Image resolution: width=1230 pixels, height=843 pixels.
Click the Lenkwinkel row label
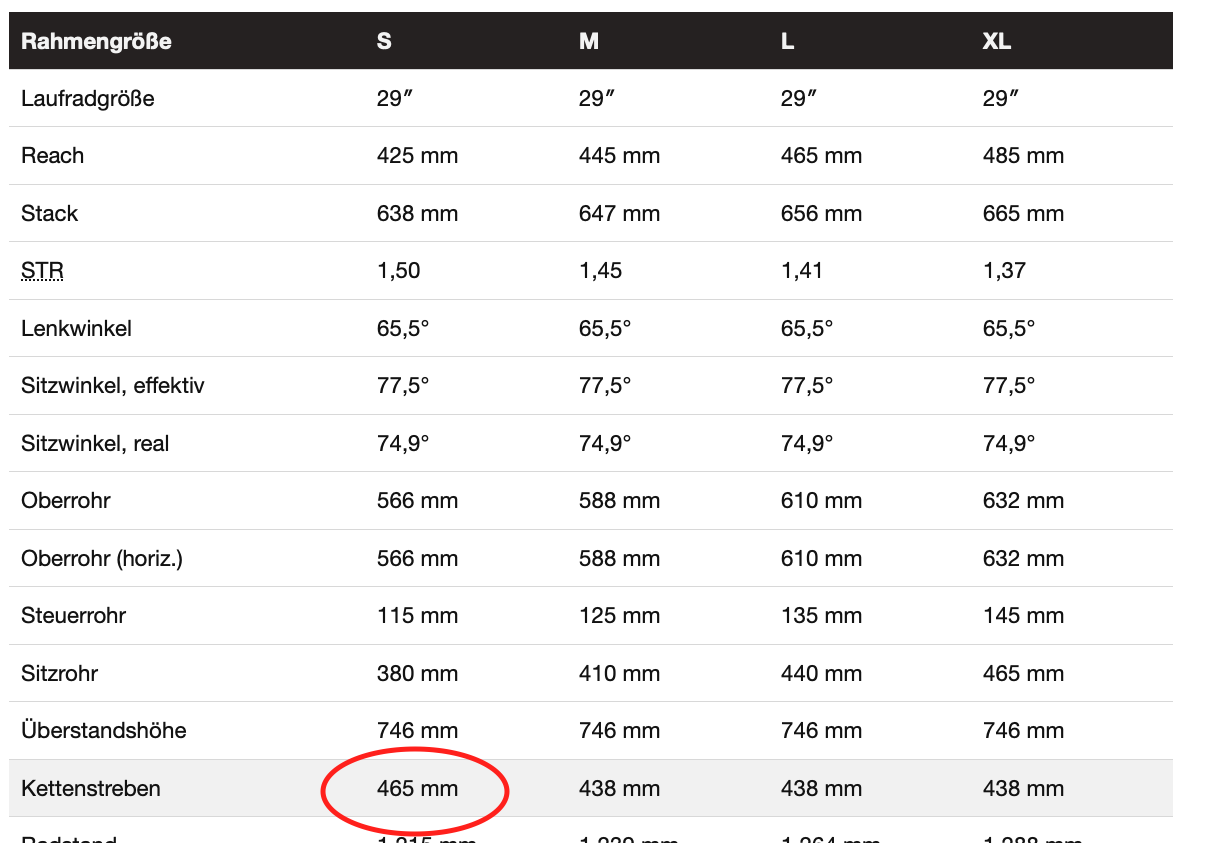click(76, 329)
